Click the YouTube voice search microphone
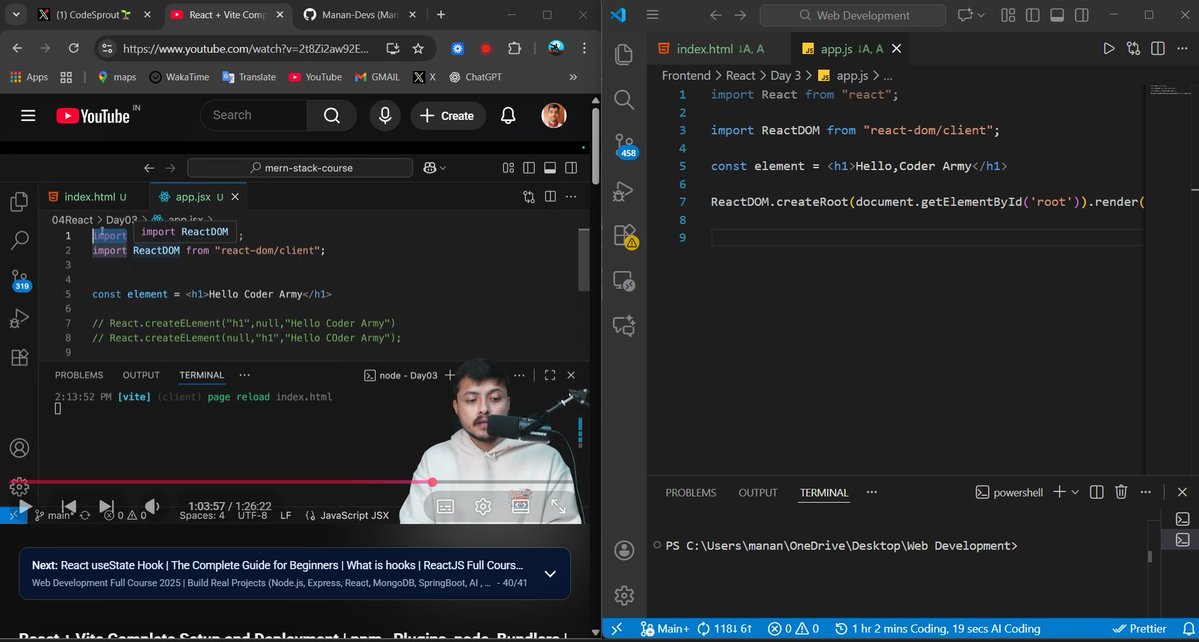This screenshot has height=642, width=1199. [385, 115]
